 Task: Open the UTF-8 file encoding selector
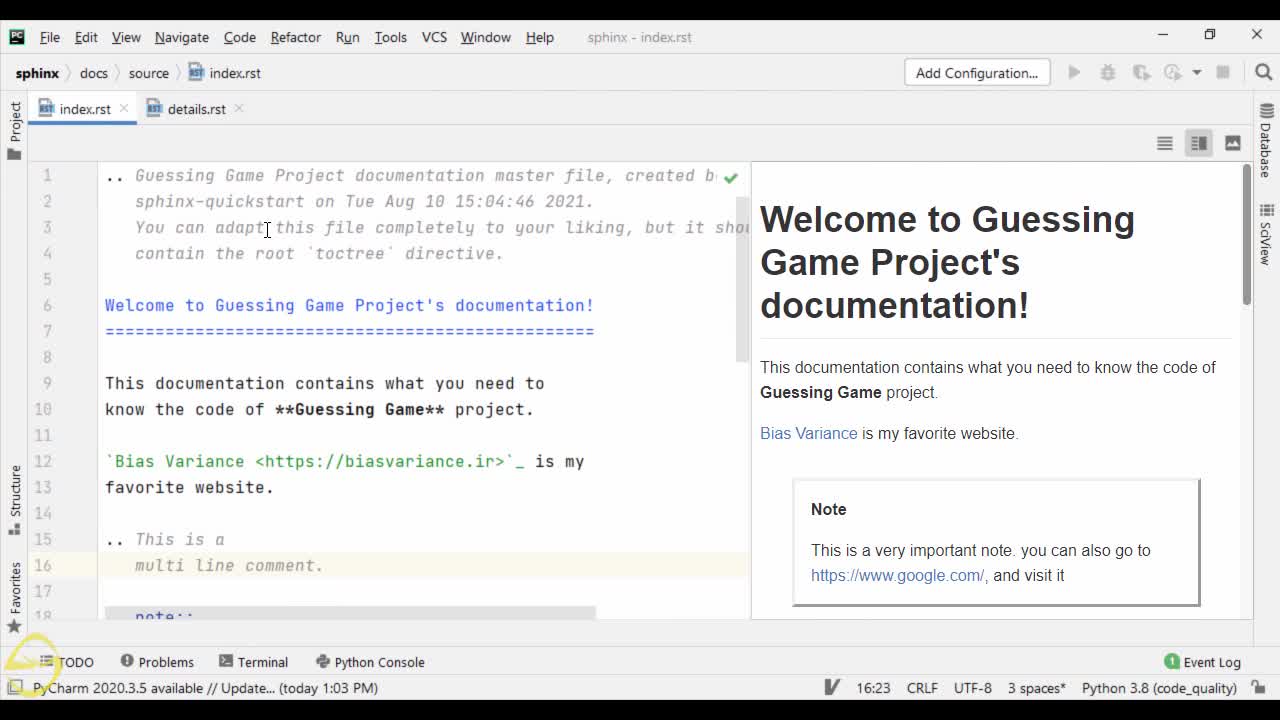[x=972, y=688]
